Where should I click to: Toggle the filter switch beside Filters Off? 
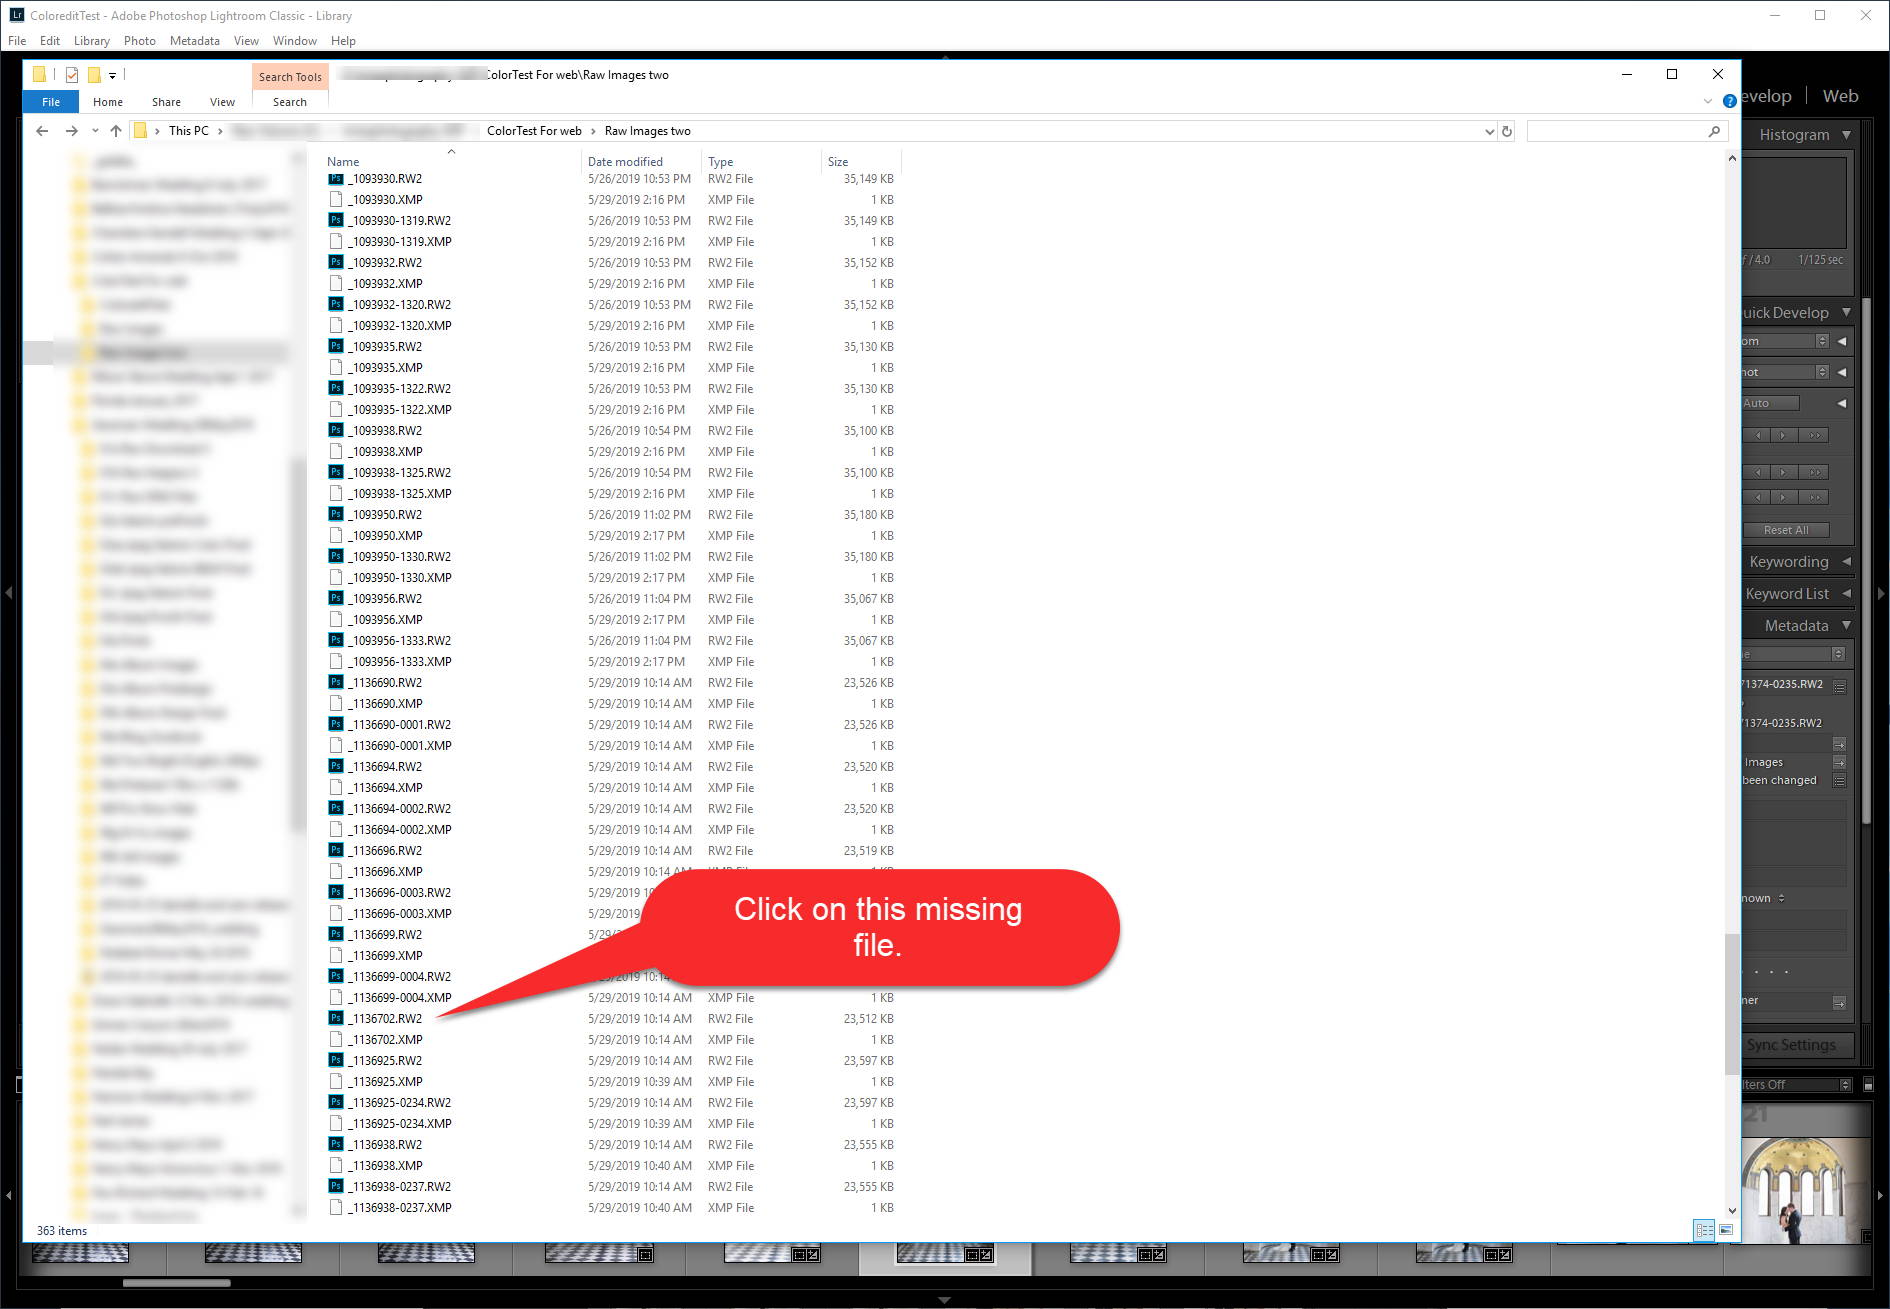tap(1868, 1085)
